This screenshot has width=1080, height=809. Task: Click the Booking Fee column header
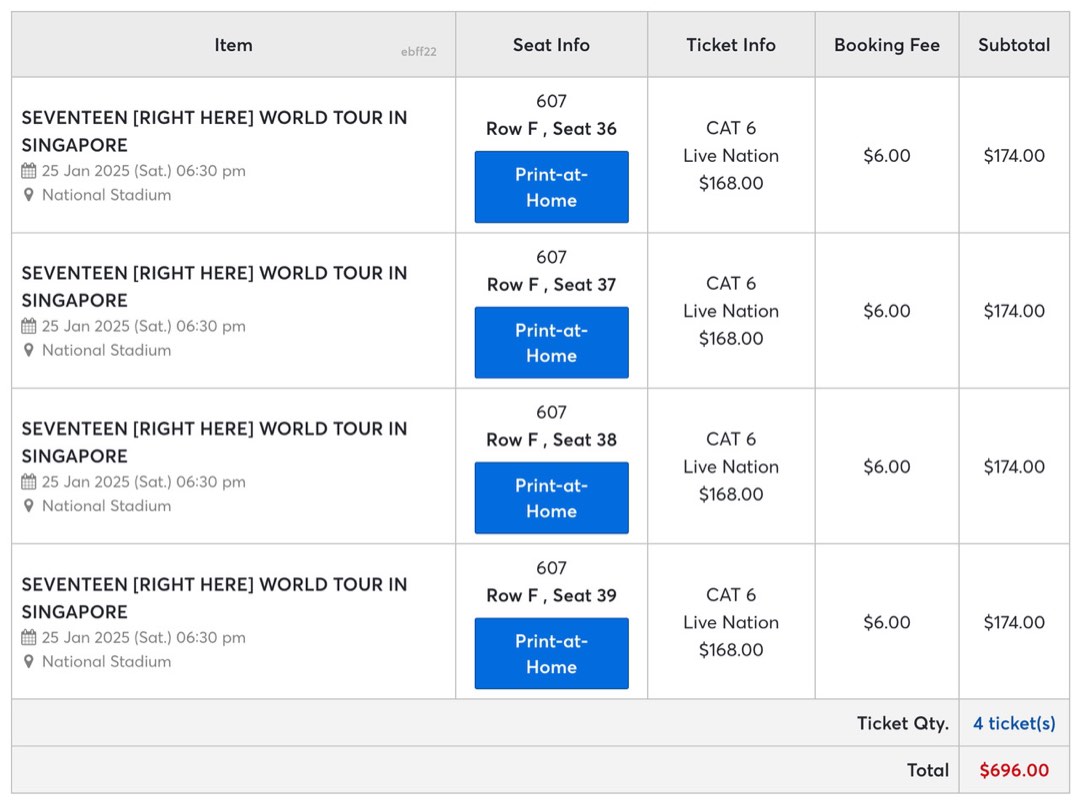(886, 44)
